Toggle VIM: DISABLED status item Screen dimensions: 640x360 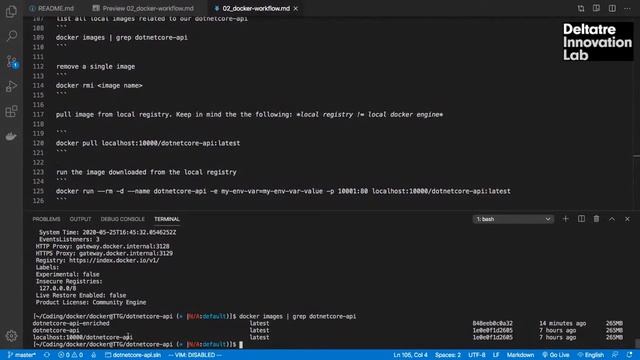point(195,355)
